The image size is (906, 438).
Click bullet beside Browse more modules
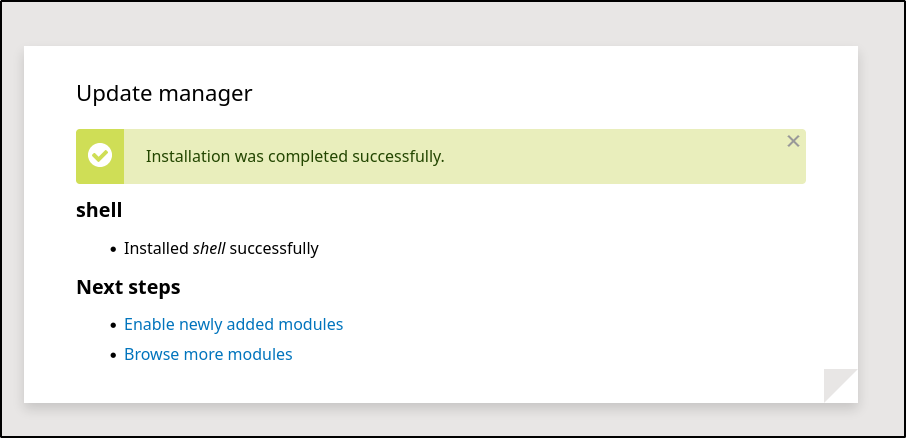tap(114, 355)
